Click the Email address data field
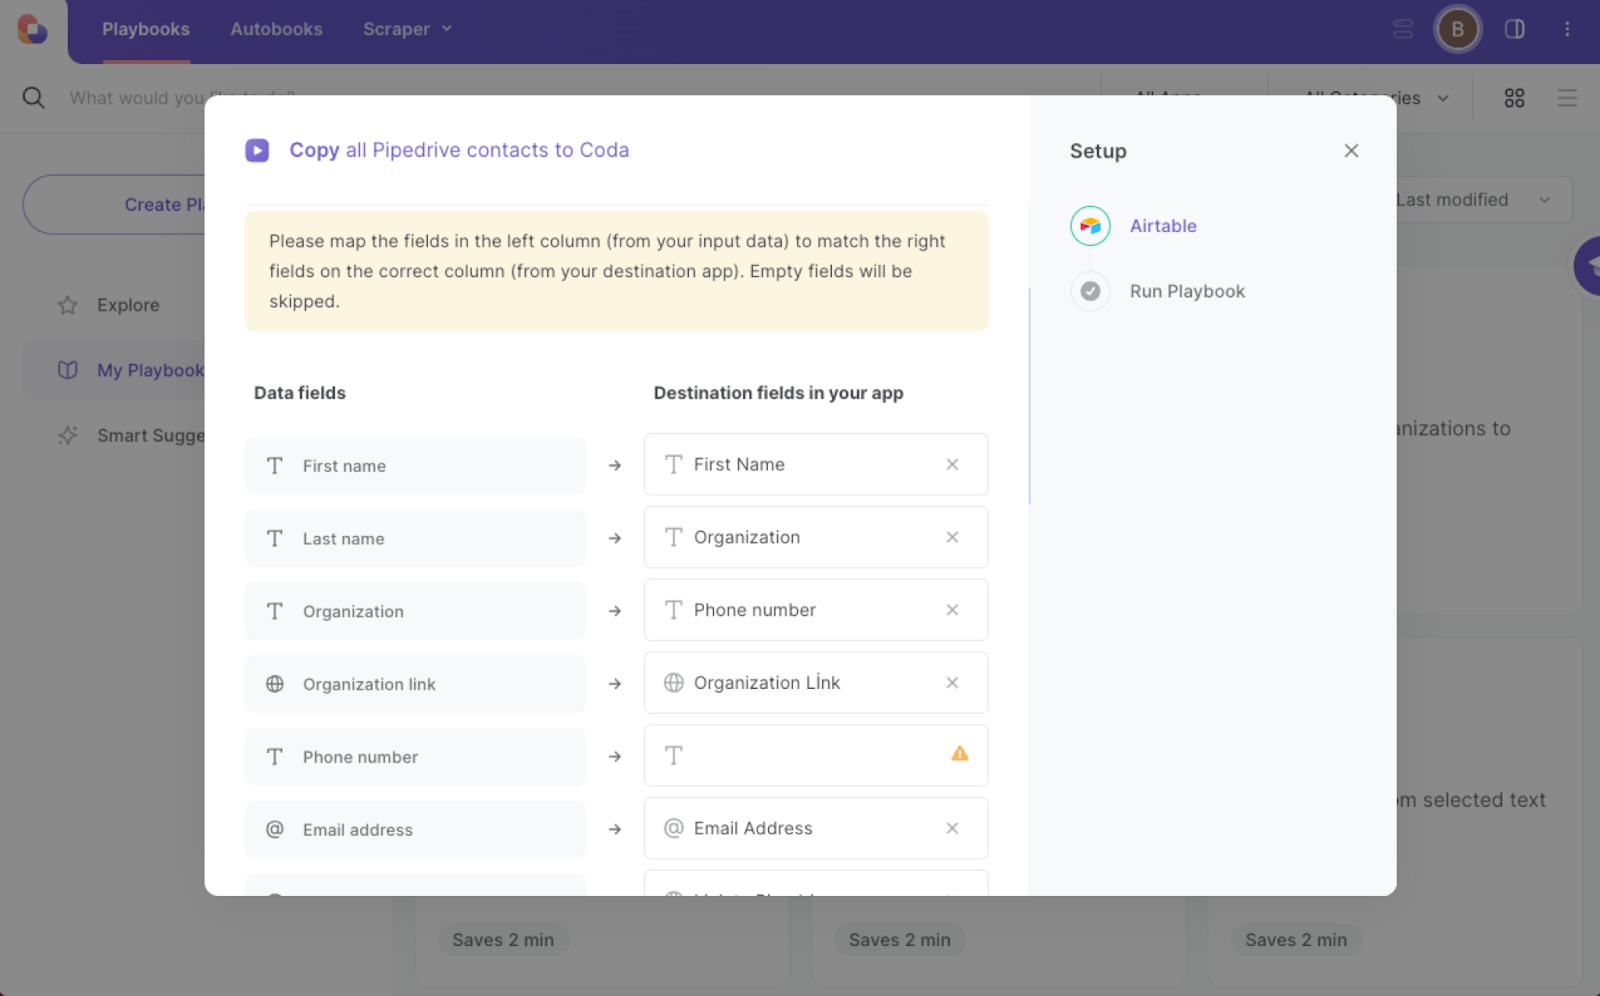Image resolution: width=1600 pixels, height=996 pixels. click(x=415, y=830)
